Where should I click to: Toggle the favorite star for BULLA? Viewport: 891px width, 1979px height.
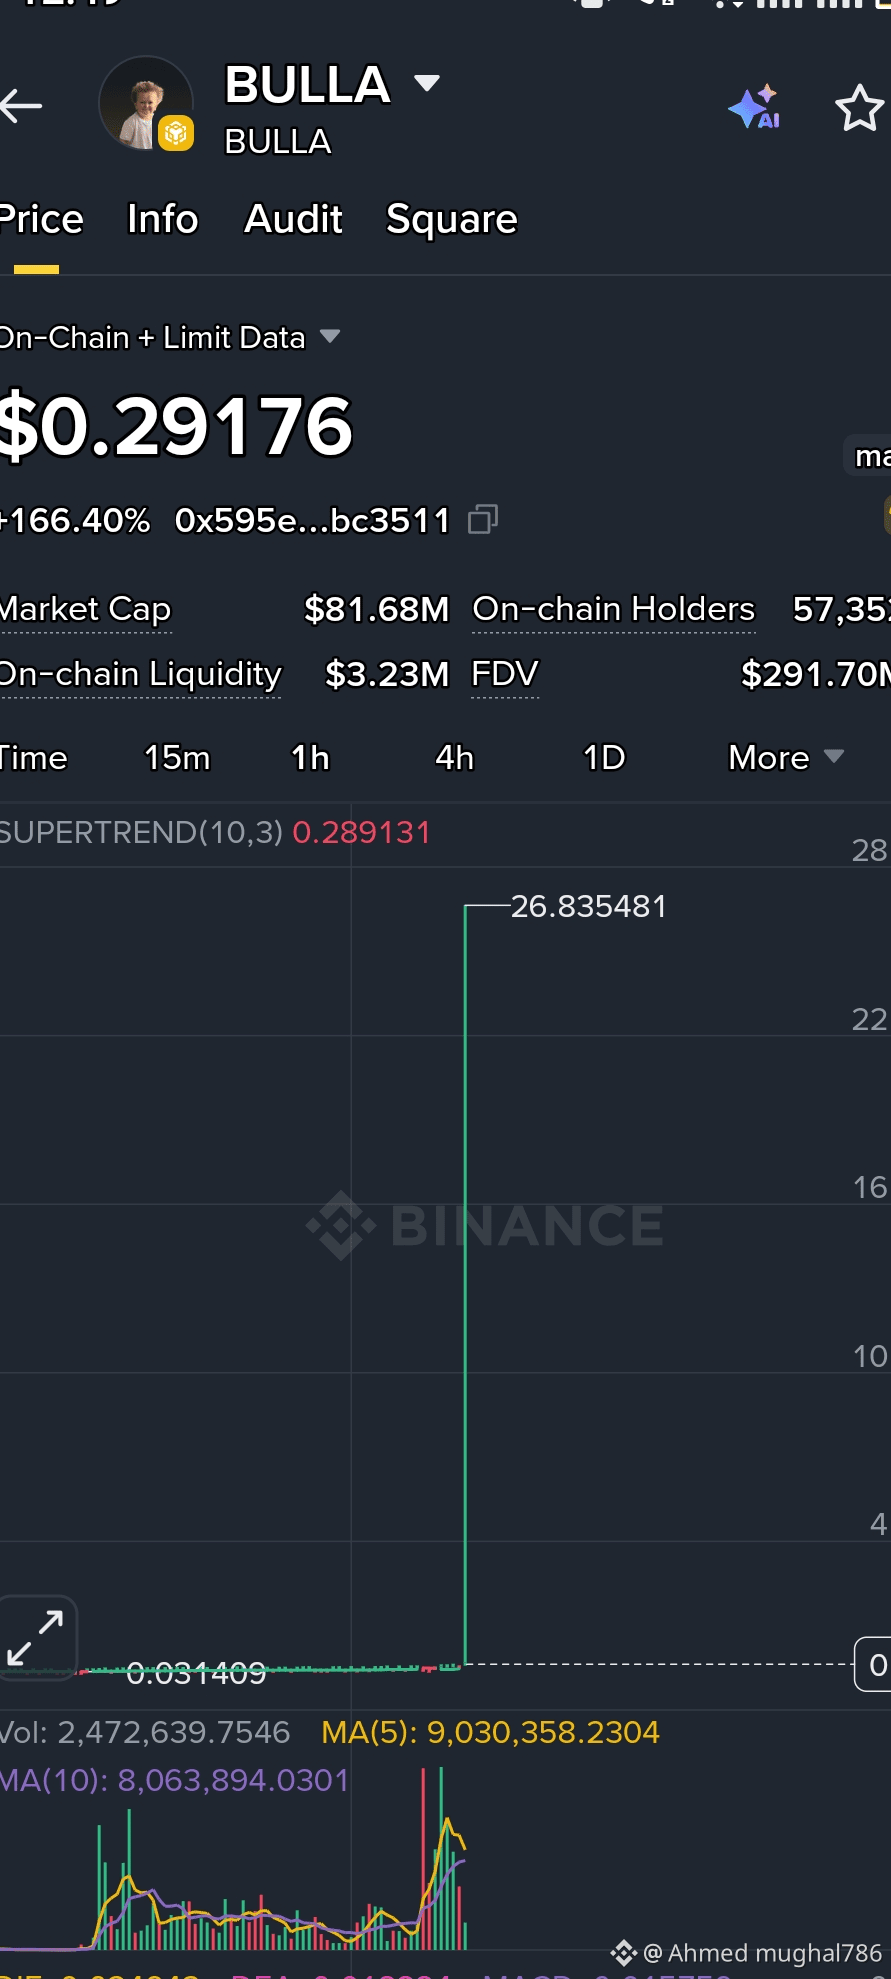tap(859, 108)
